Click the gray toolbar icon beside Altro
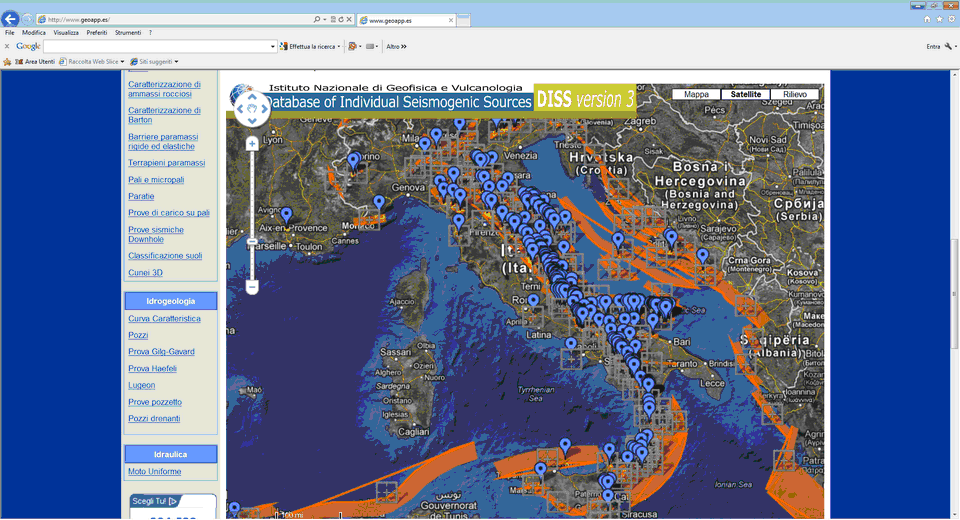The image size is (960, 520). pos(370,47)
